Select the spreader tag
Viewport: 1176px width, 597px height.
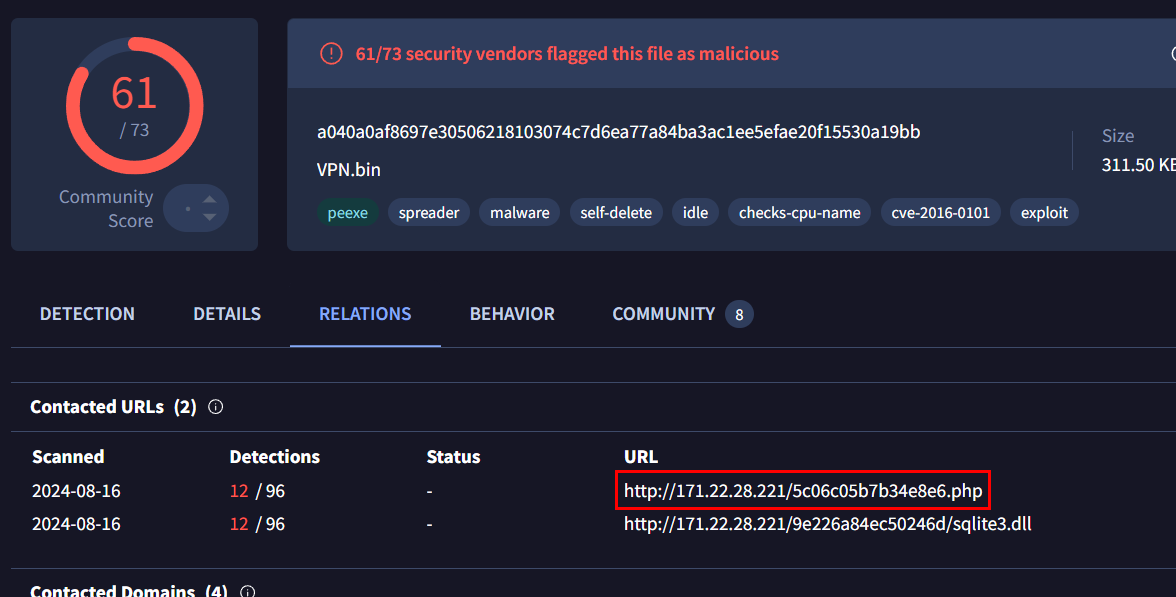click(429, 212)
